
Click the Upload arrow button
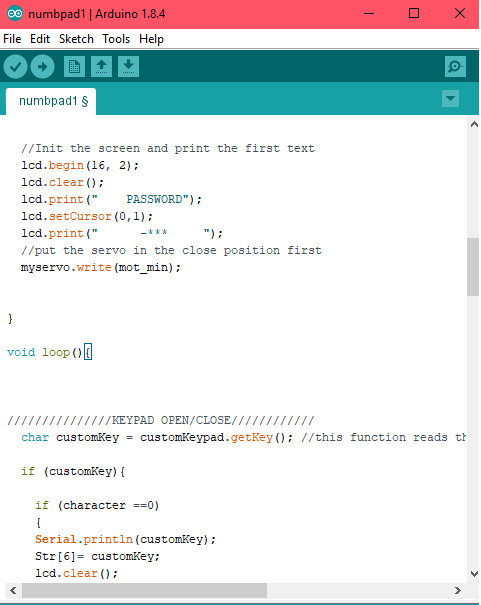(42, 67)
